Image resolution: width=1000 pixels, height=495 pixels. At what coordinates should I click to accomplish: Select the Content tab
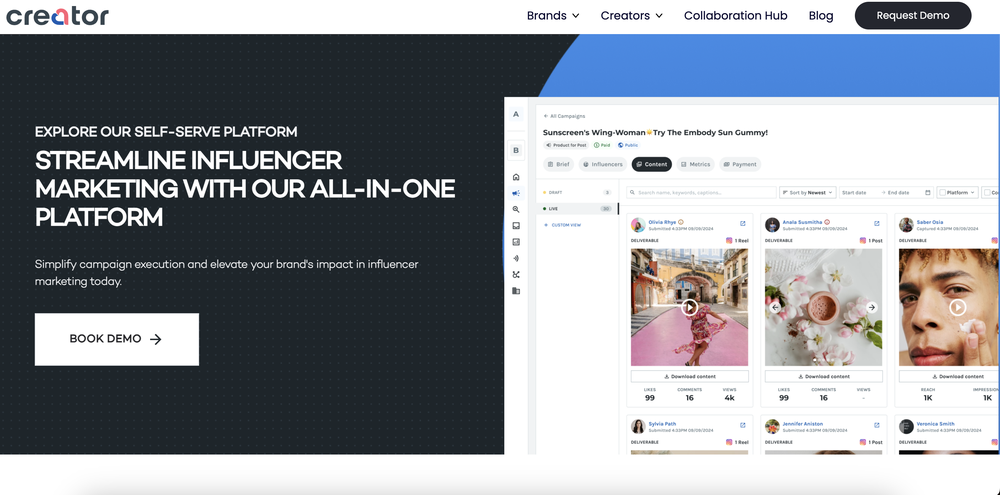coord(652,165)
